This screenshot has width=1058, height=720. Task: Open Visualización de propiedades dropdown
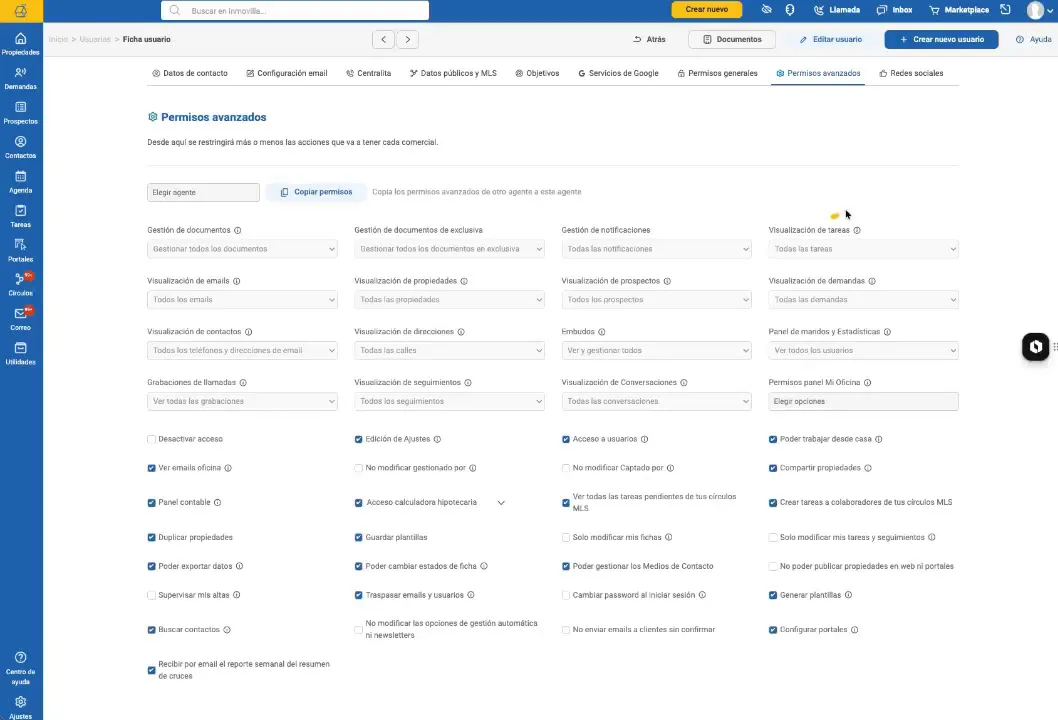click(x=449, y=300)
